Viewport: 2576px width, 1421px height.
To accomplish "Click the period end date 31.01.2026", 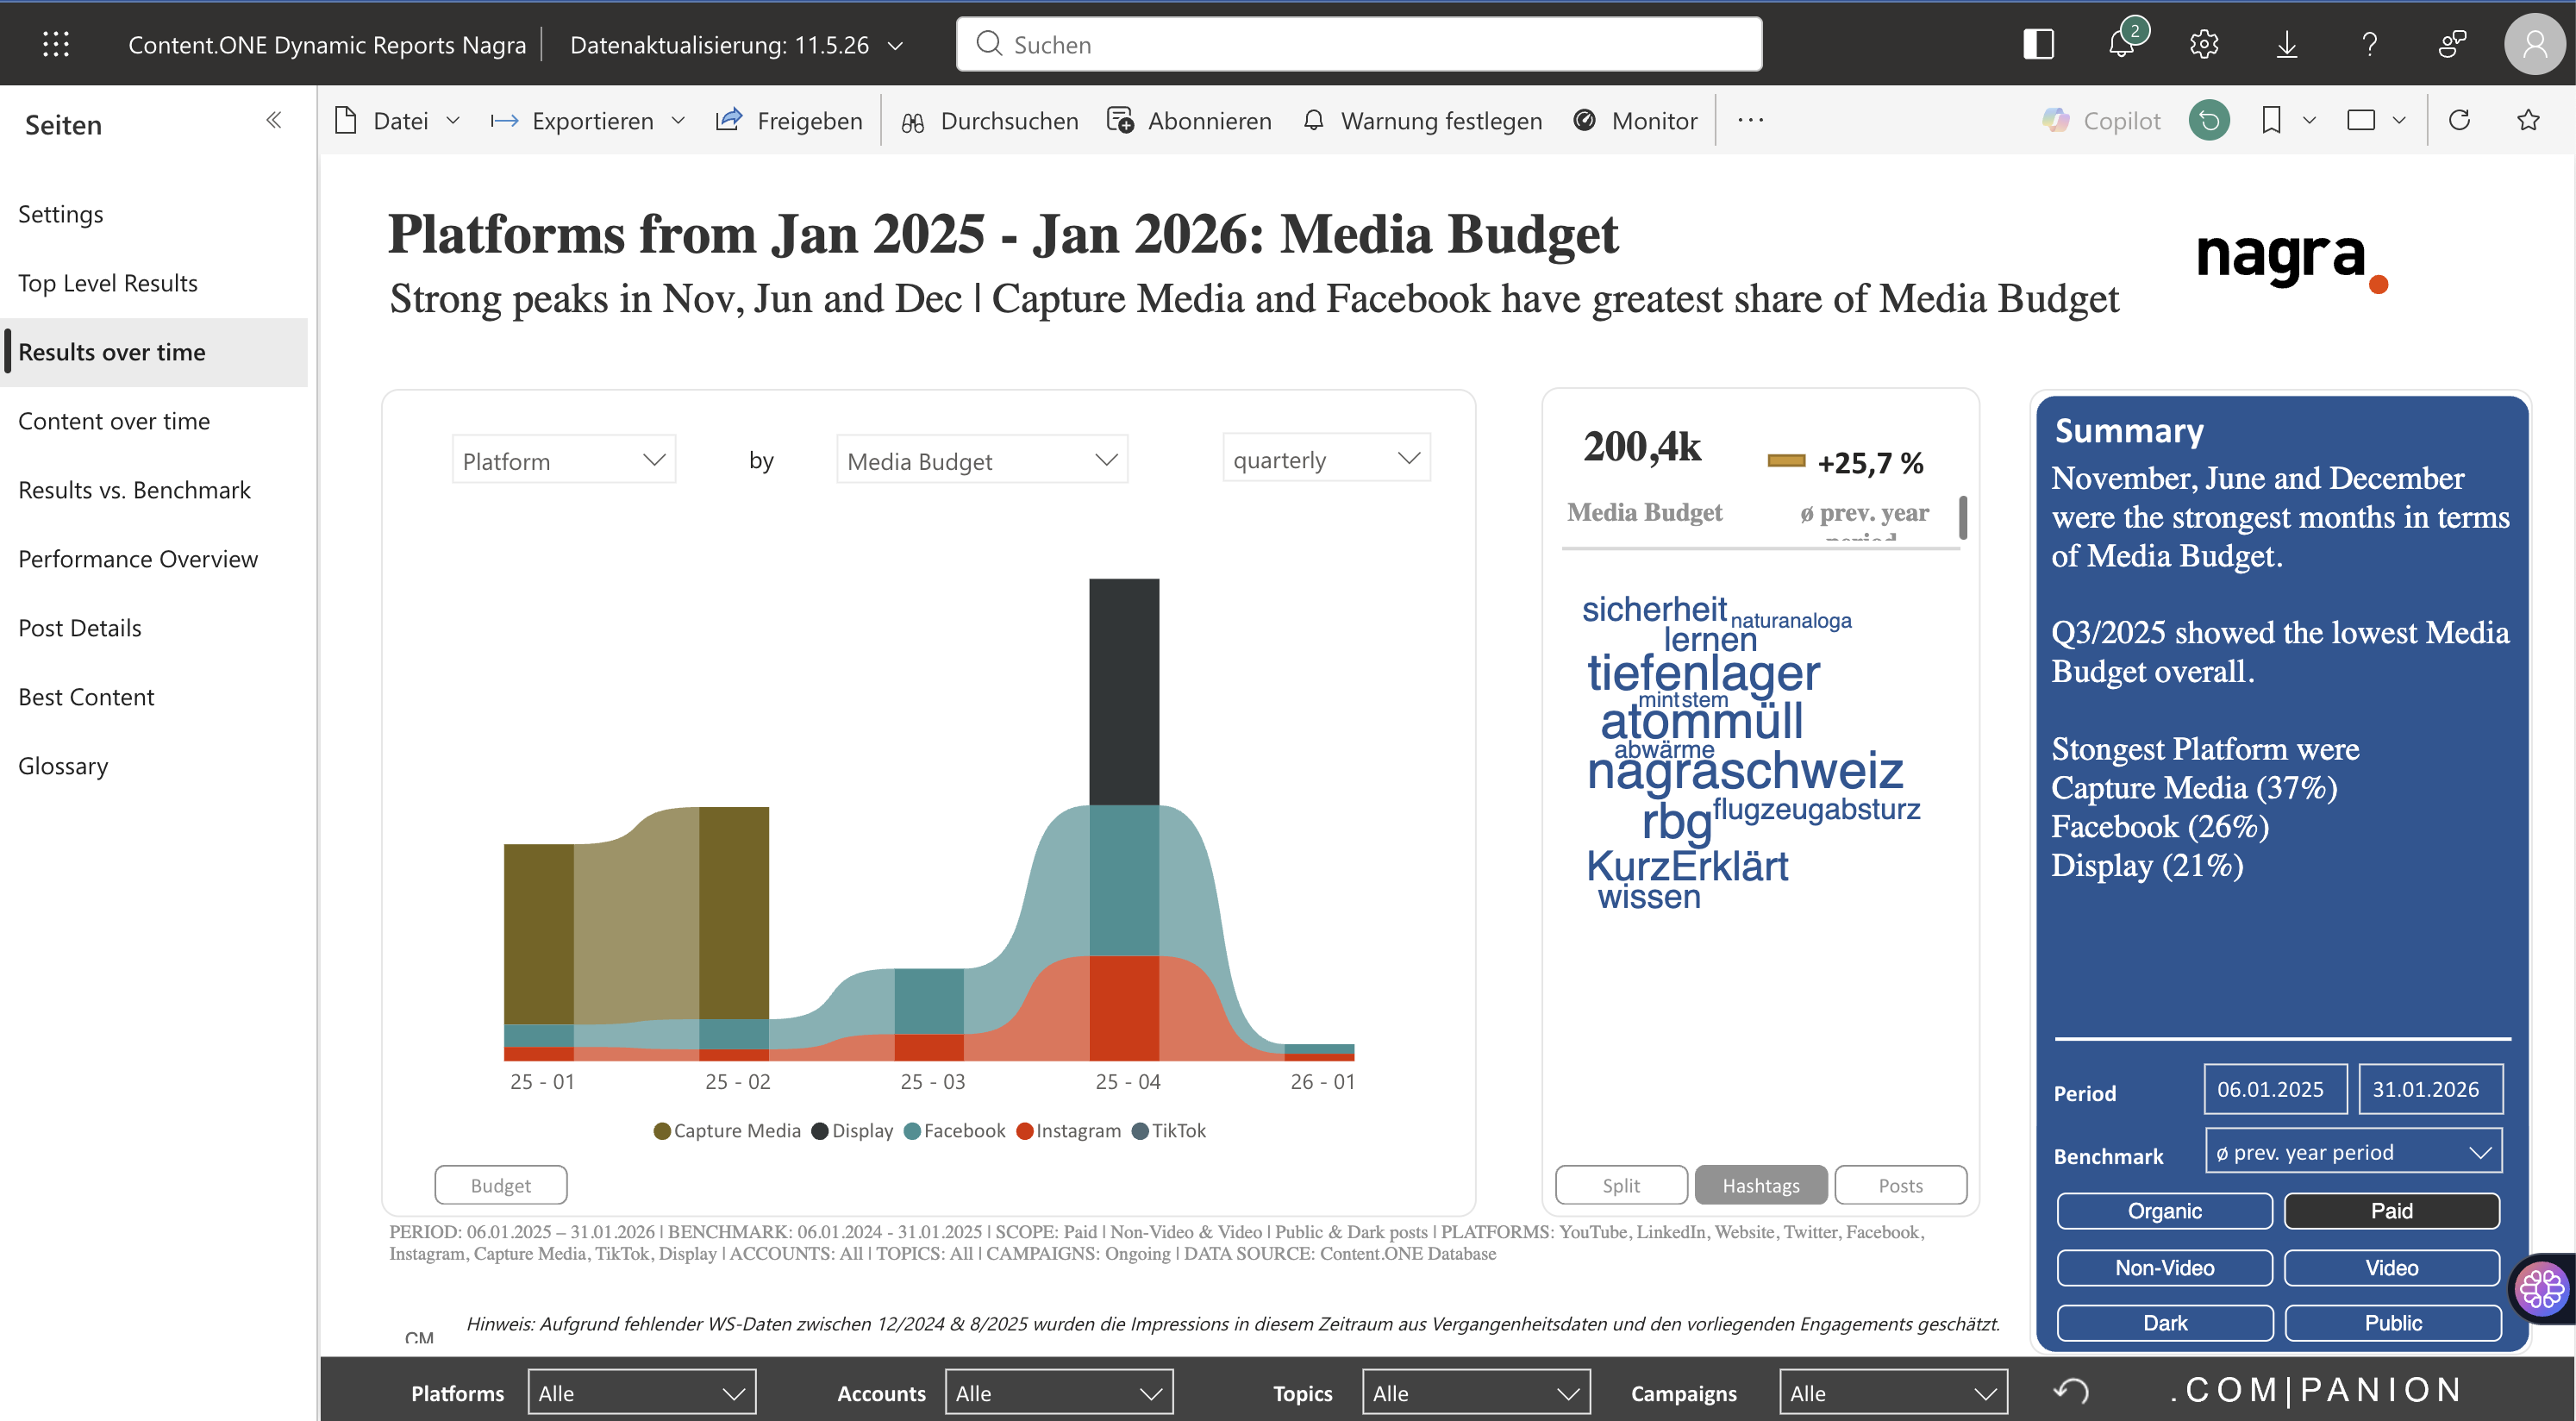I will (x=2430, y=1089).
